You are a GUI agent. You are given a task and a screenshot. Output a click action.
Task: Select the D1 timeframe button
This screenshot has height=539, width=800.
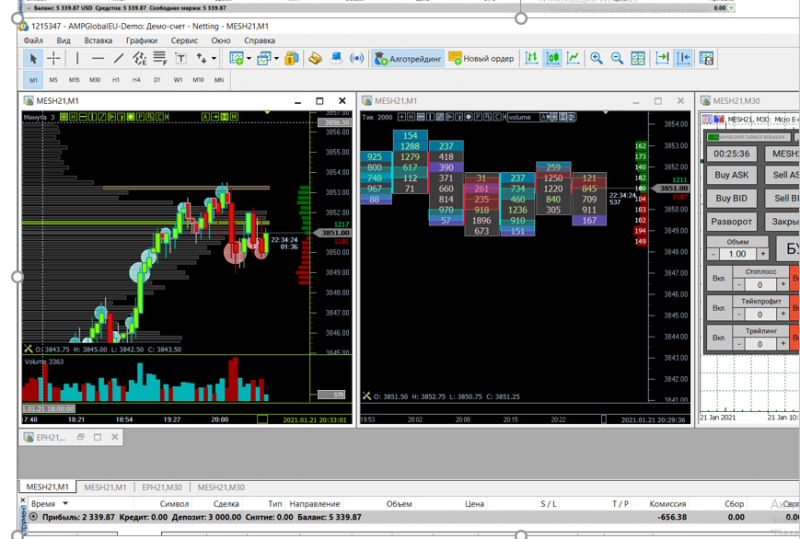click(157, 80)
